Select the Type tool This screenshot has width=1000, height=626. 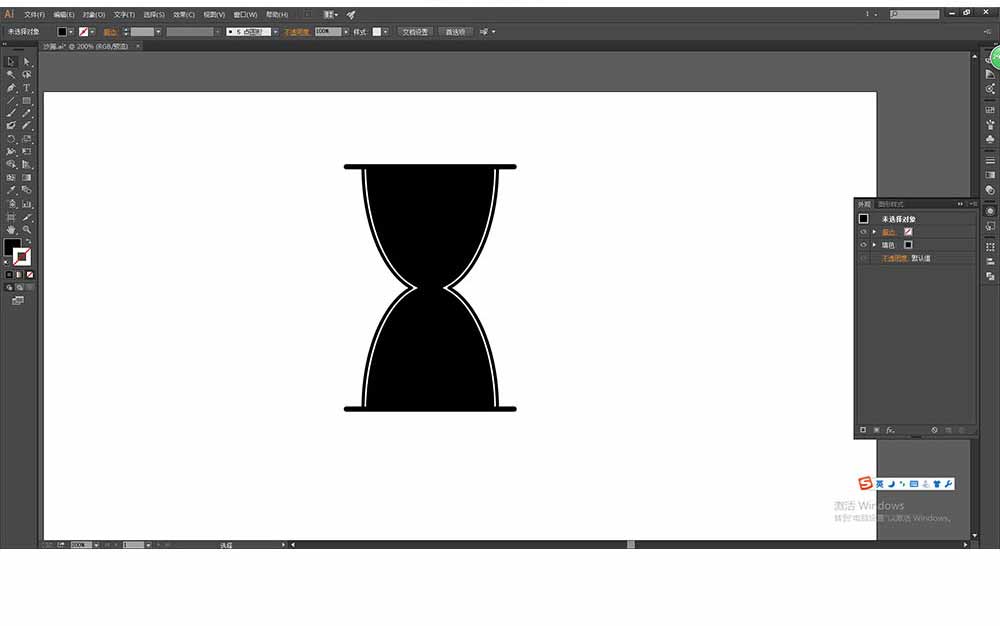coord(27,88)
